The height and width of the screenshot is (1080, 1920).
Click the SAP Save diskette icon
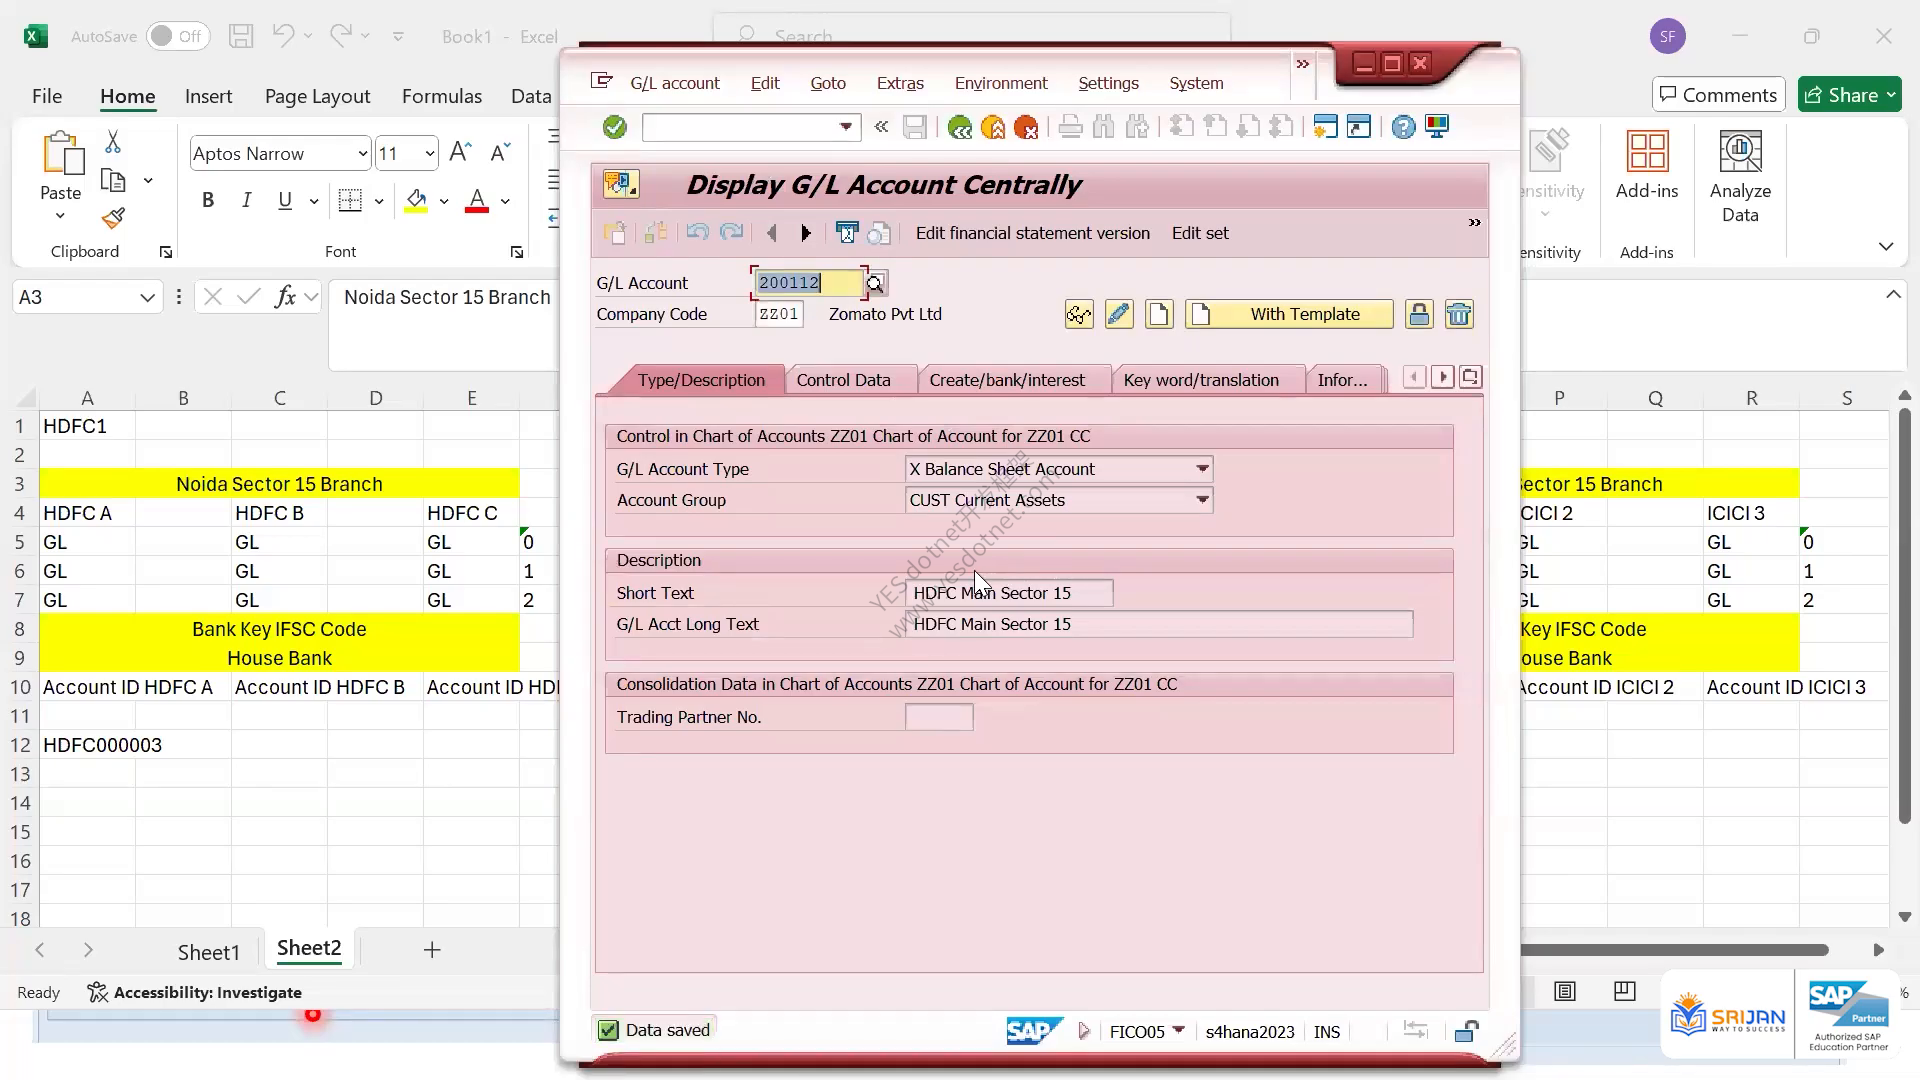914,127
